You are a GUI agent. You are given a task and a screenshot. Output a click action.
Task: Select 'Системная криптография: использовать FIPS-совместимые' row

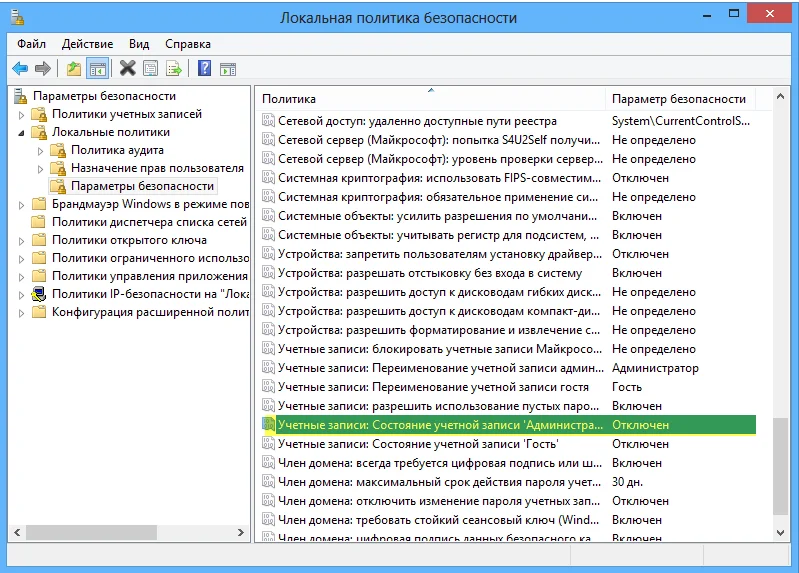508,178
